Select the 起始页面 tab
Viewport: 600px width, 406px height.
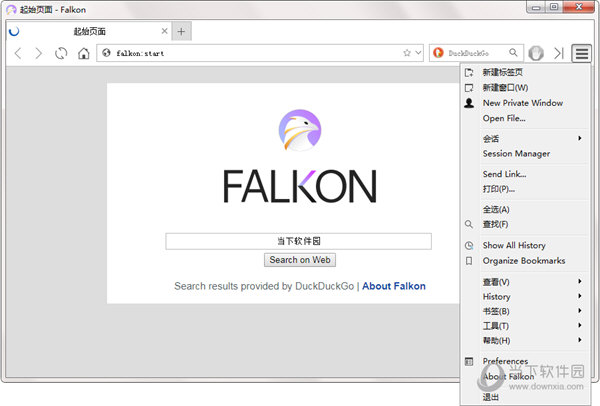[x=89, y=31]
